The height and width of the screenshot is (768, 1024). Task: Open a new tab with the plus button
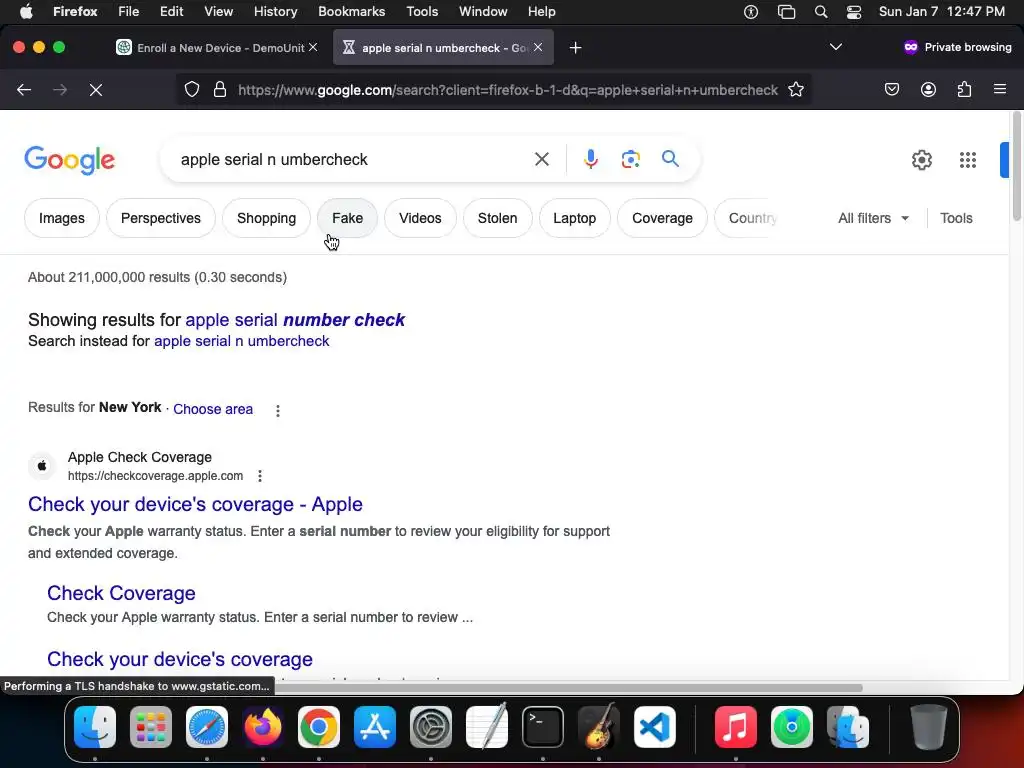(575, 48)
